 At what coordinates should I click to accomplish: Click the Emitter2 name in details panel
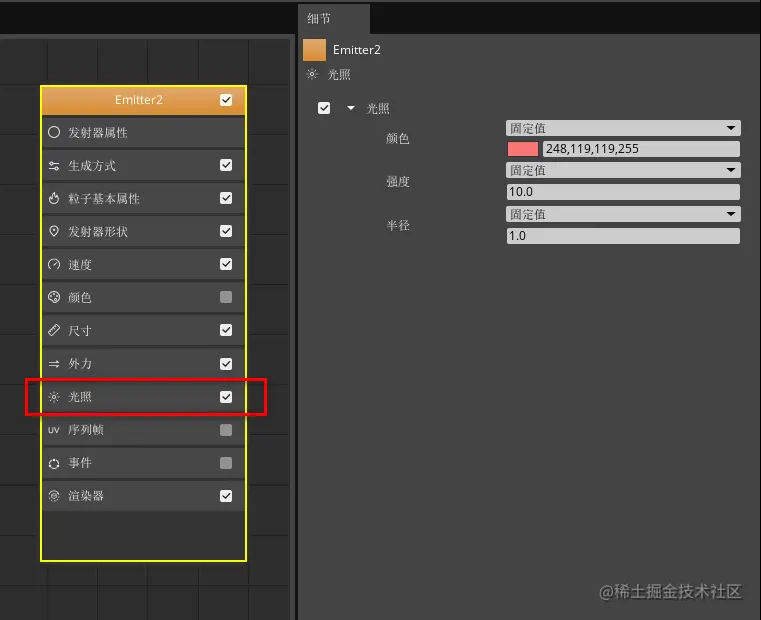point(357,50)
